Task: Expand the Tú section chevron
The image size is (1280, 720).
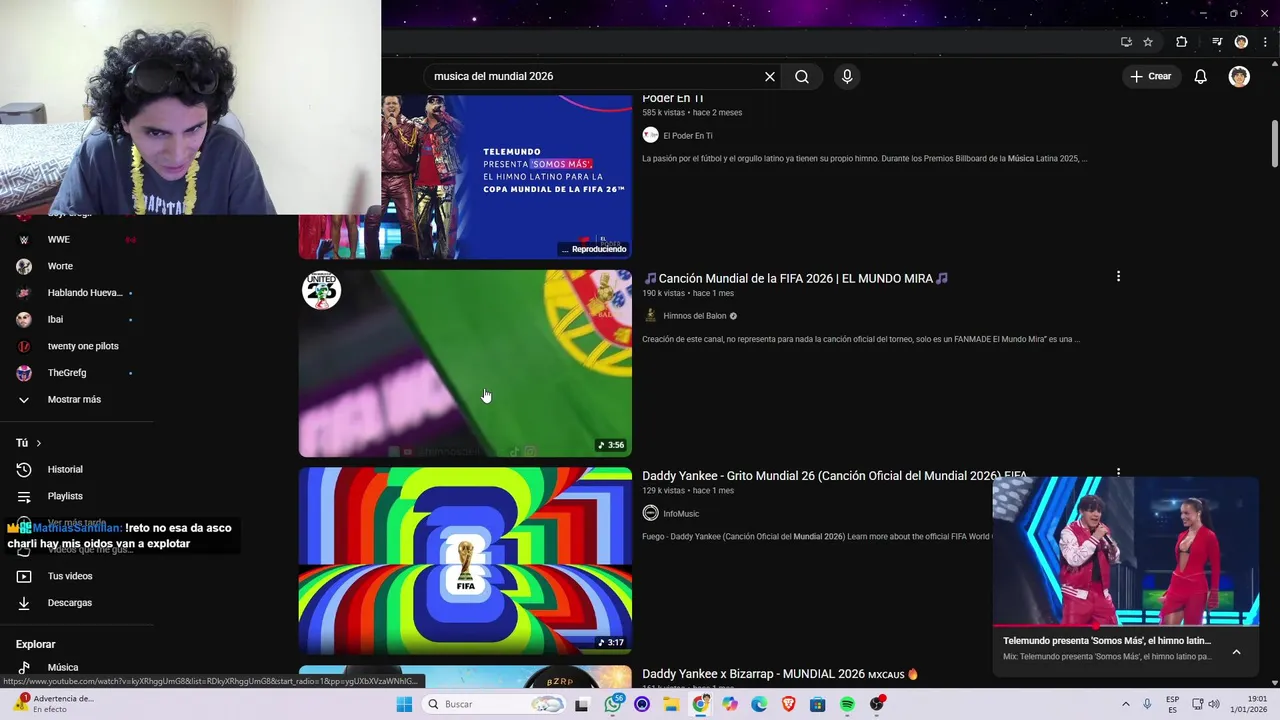Action: click(x=39, y=443)
